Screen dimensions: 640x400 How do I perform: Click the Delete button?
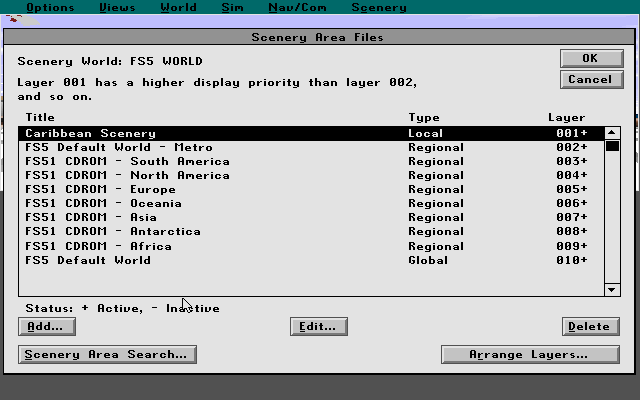click(589, 326)
